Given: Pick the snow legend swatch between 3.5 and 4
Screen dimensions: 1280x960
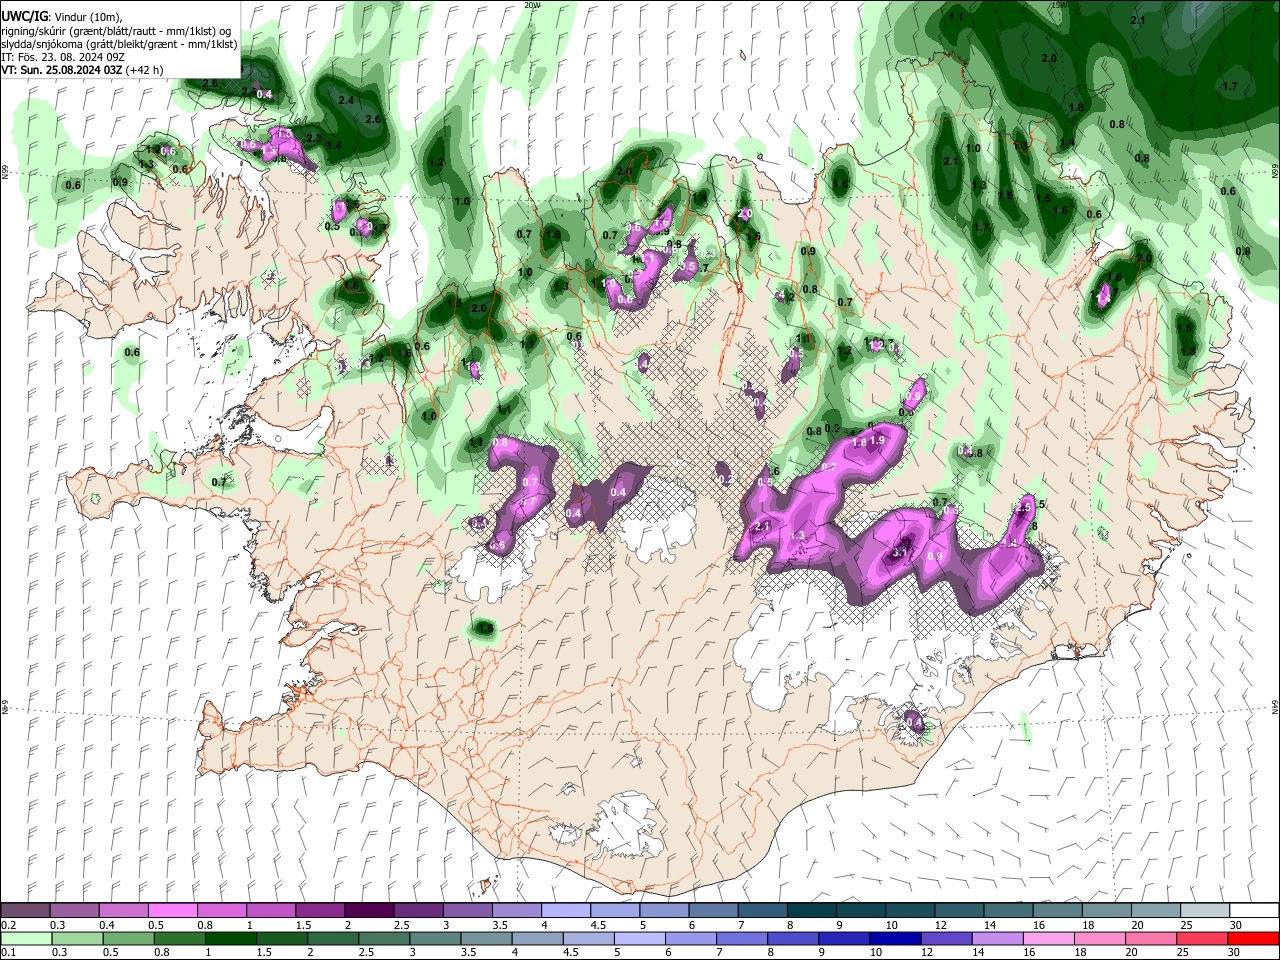Looking at the screenshot, I should click(x=516, y=911).
